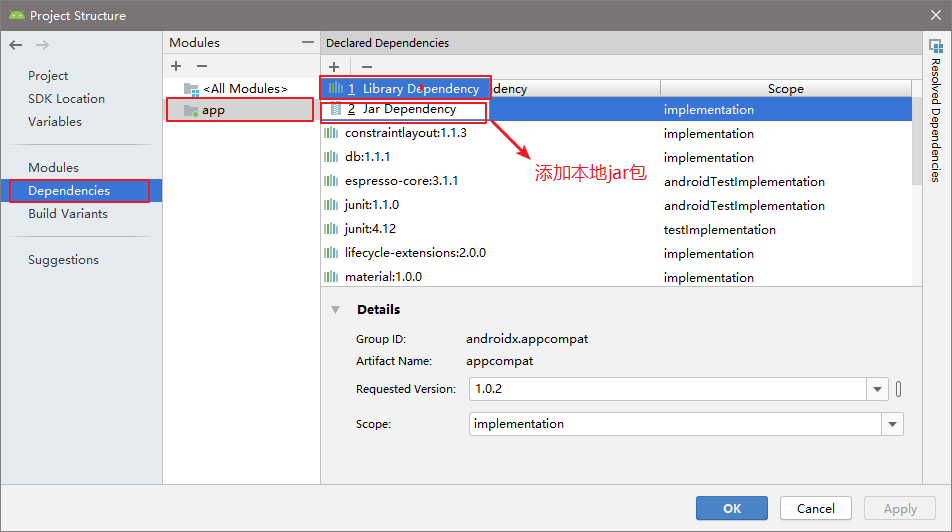
Task: Select the espresso-core:3.1.1 row
Action: pos(616,182)
